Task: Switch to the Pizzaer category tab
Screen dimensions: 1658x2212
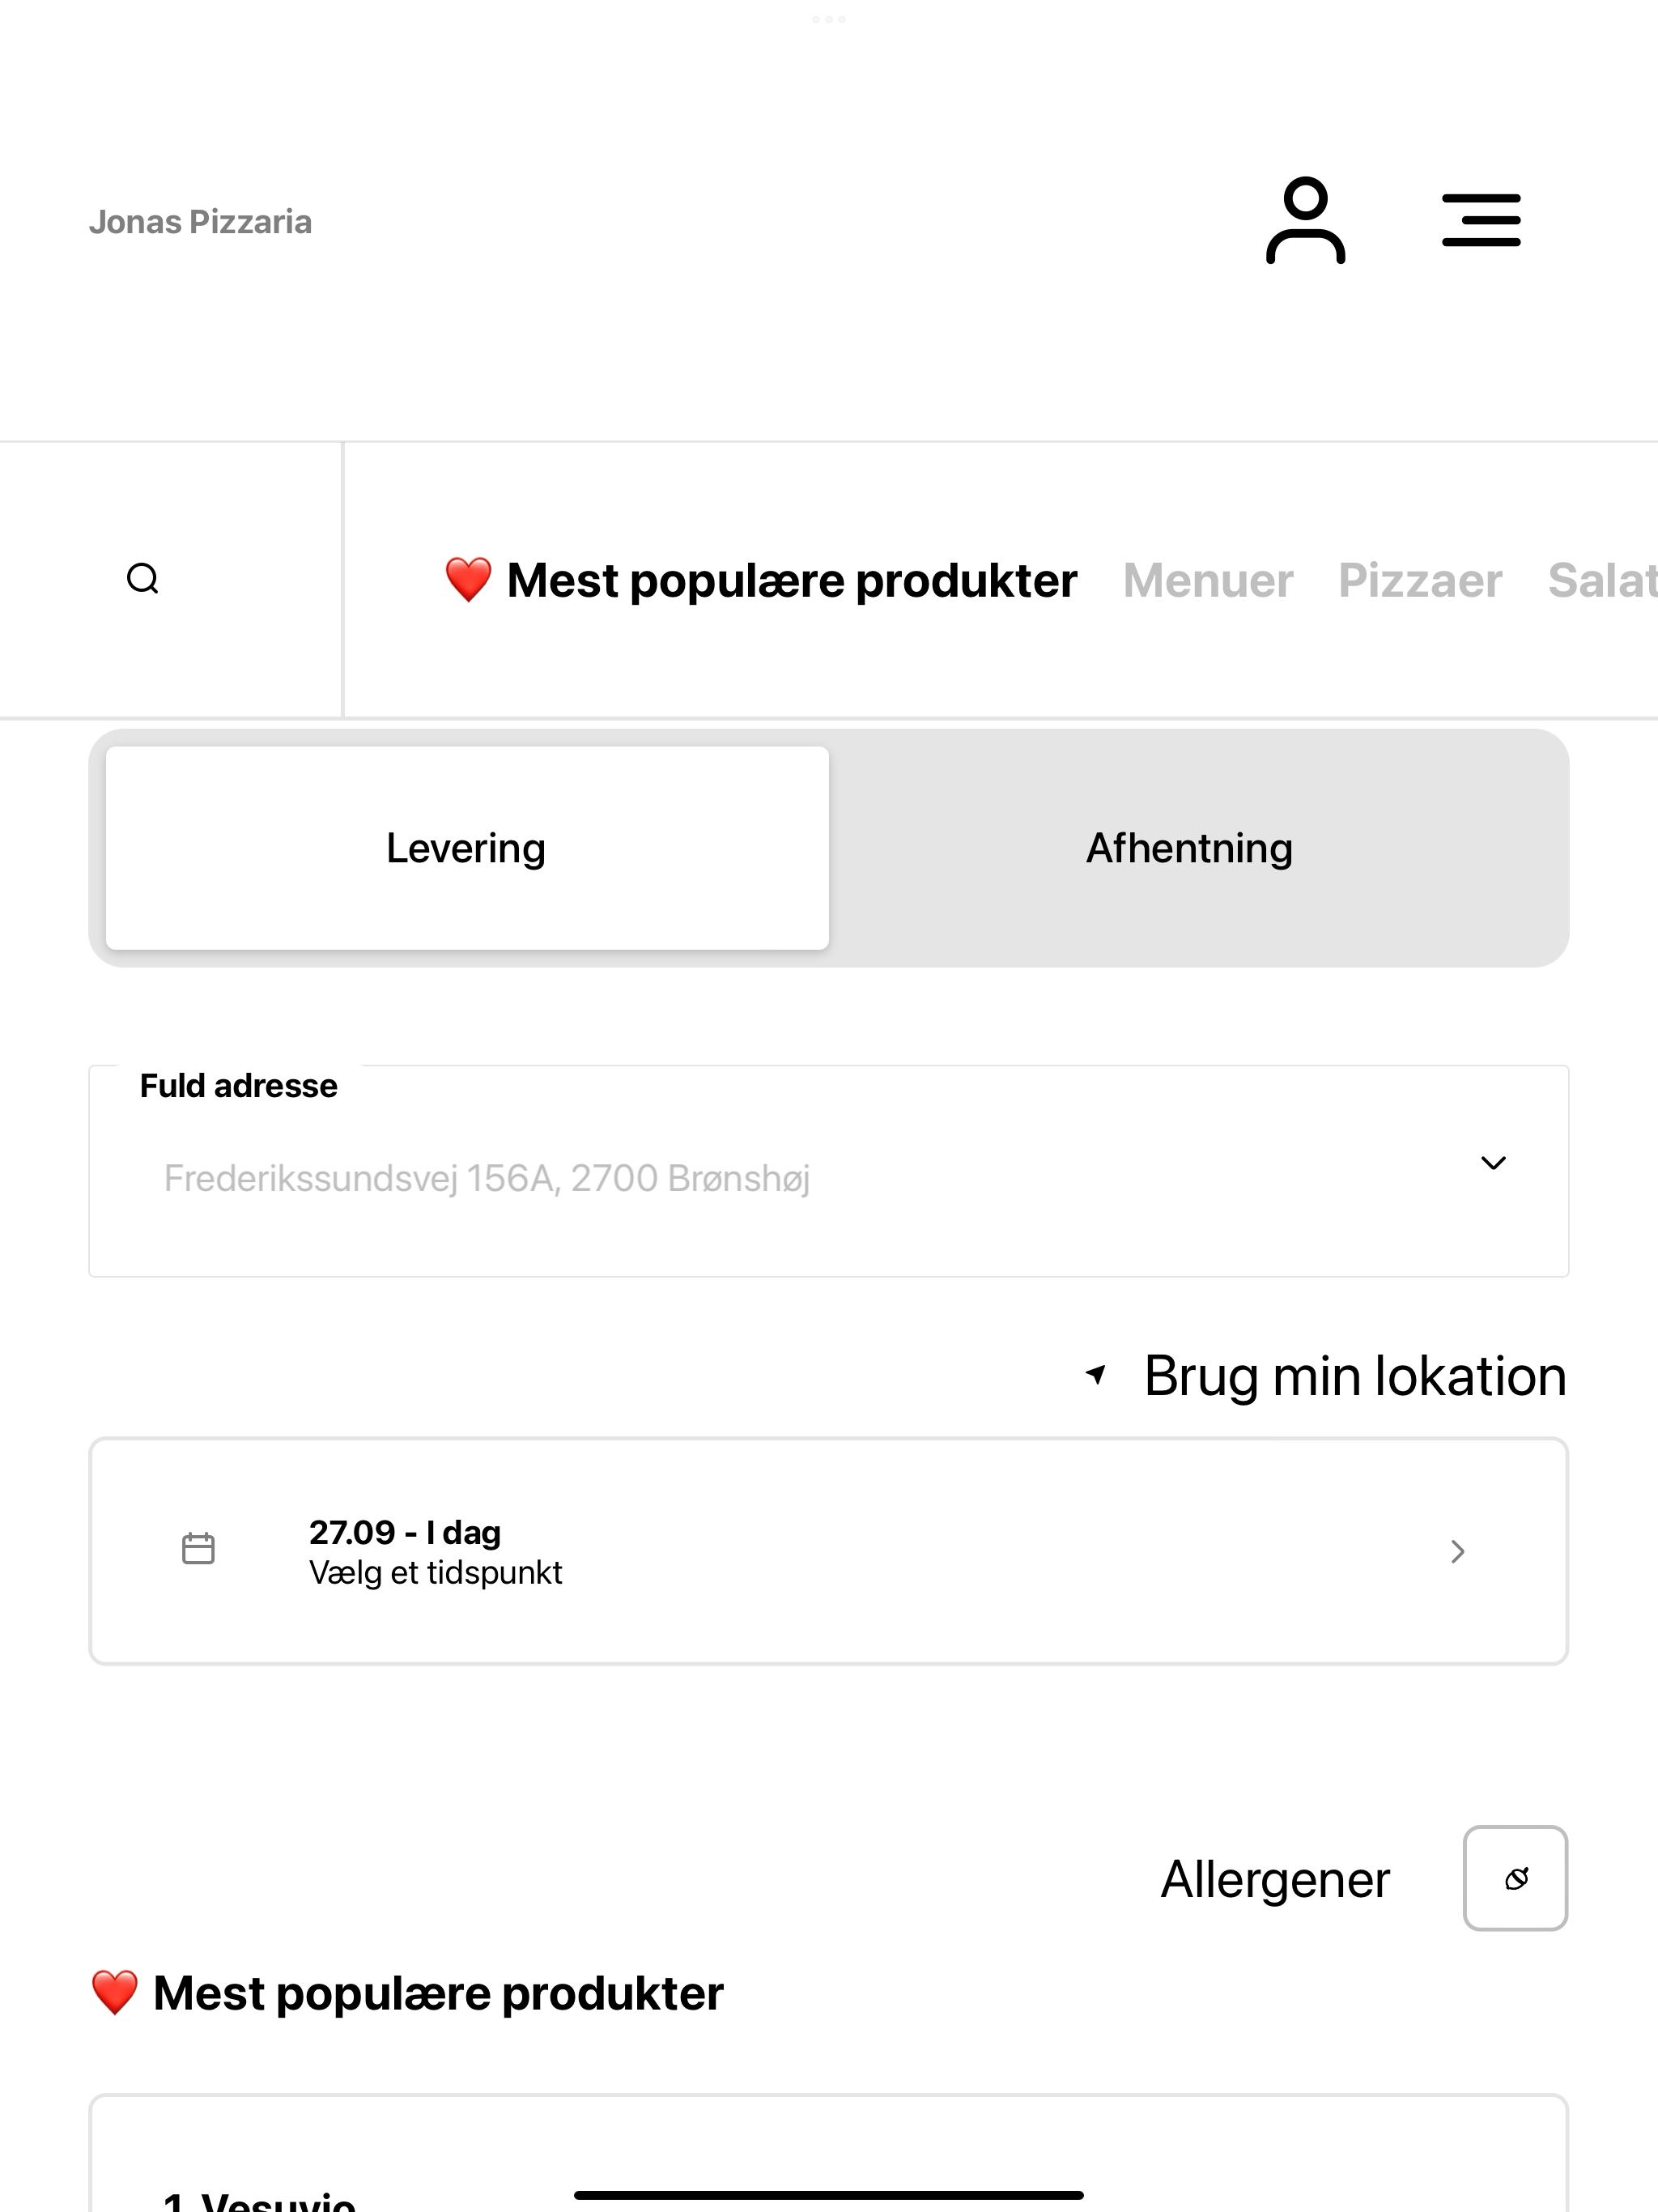Action: [x=1420, y=581]
